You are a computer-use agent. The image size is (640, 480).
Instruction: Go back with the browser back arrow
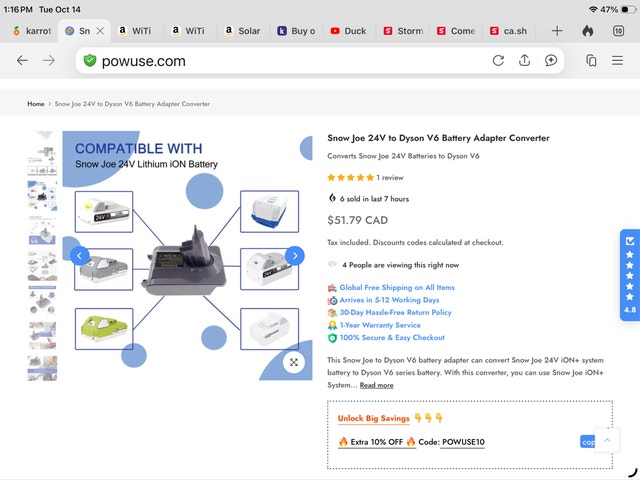coord(22,61)
